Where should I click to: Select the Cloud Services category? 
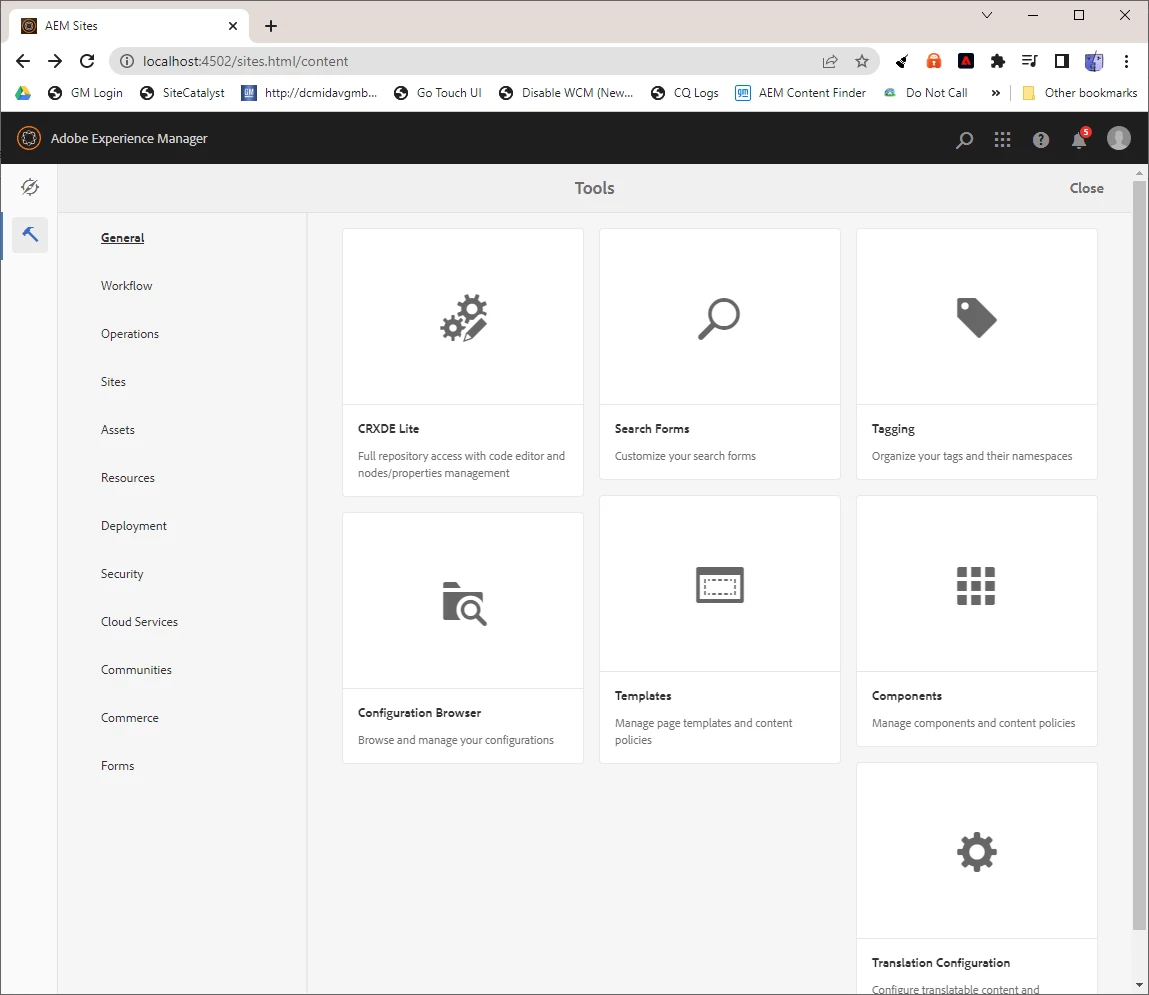point(139,621)
